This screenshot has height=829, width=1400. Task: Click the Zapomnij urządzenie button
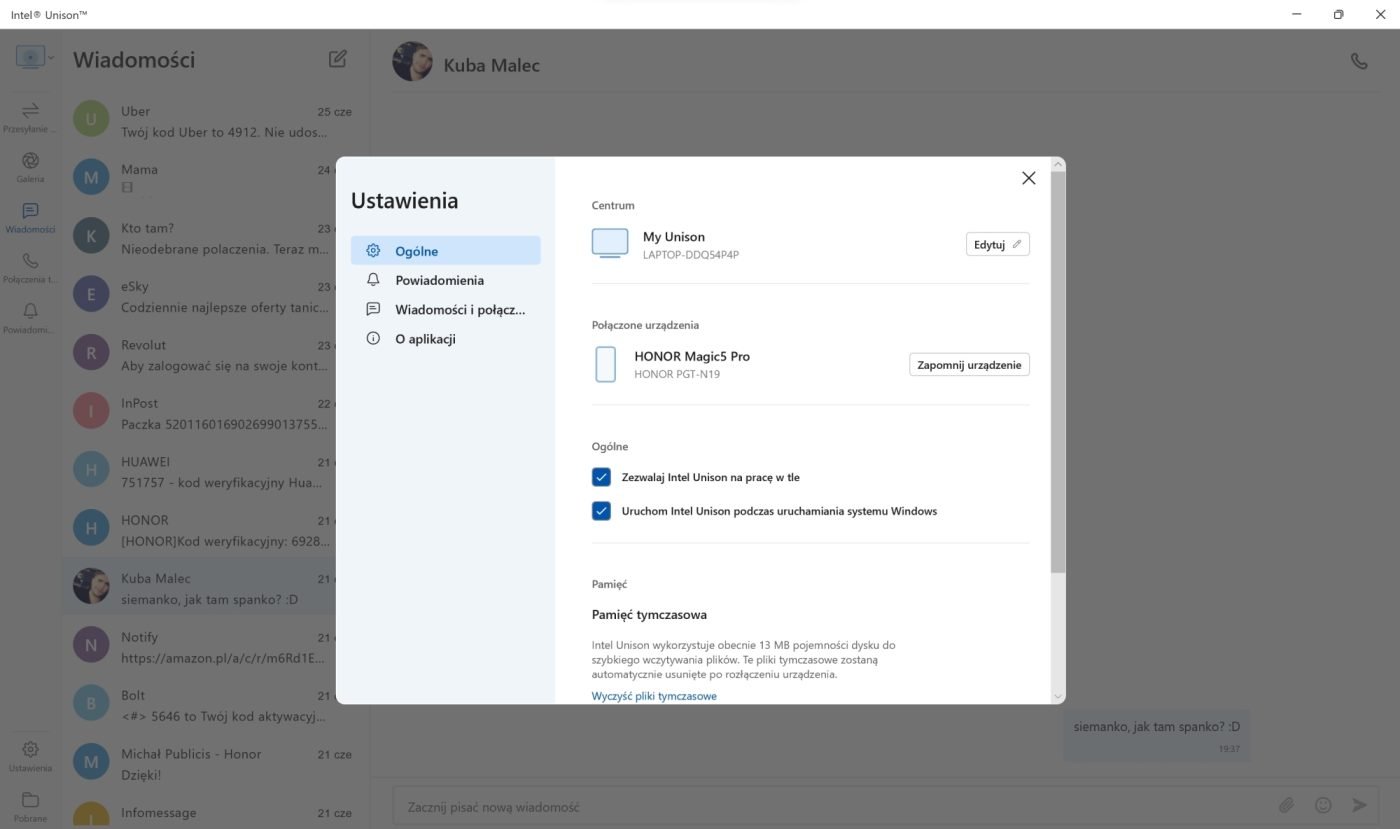[969, 365]
